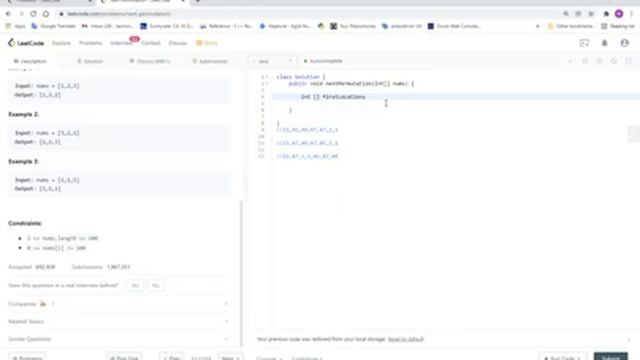Toggle the Autocomplete indicator
This screenshot has height=360, width=640.
click(323, 61)
